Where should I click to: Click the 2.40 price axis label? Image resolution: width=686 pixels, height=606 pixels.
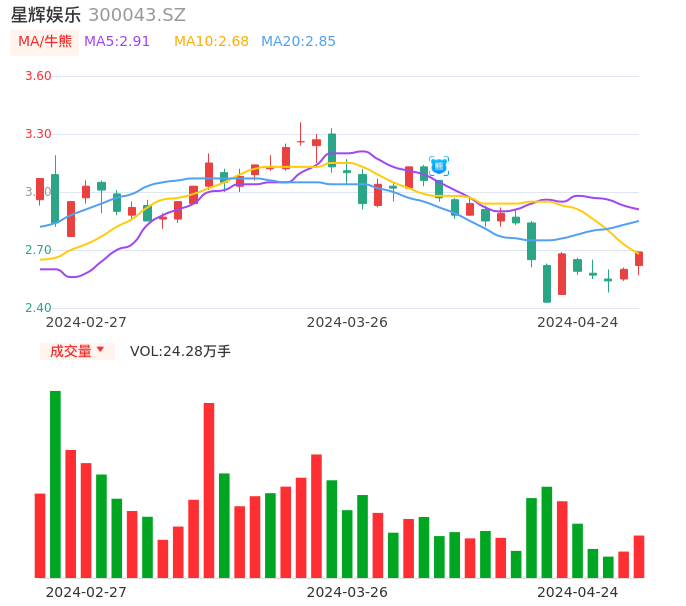(38, 308)
